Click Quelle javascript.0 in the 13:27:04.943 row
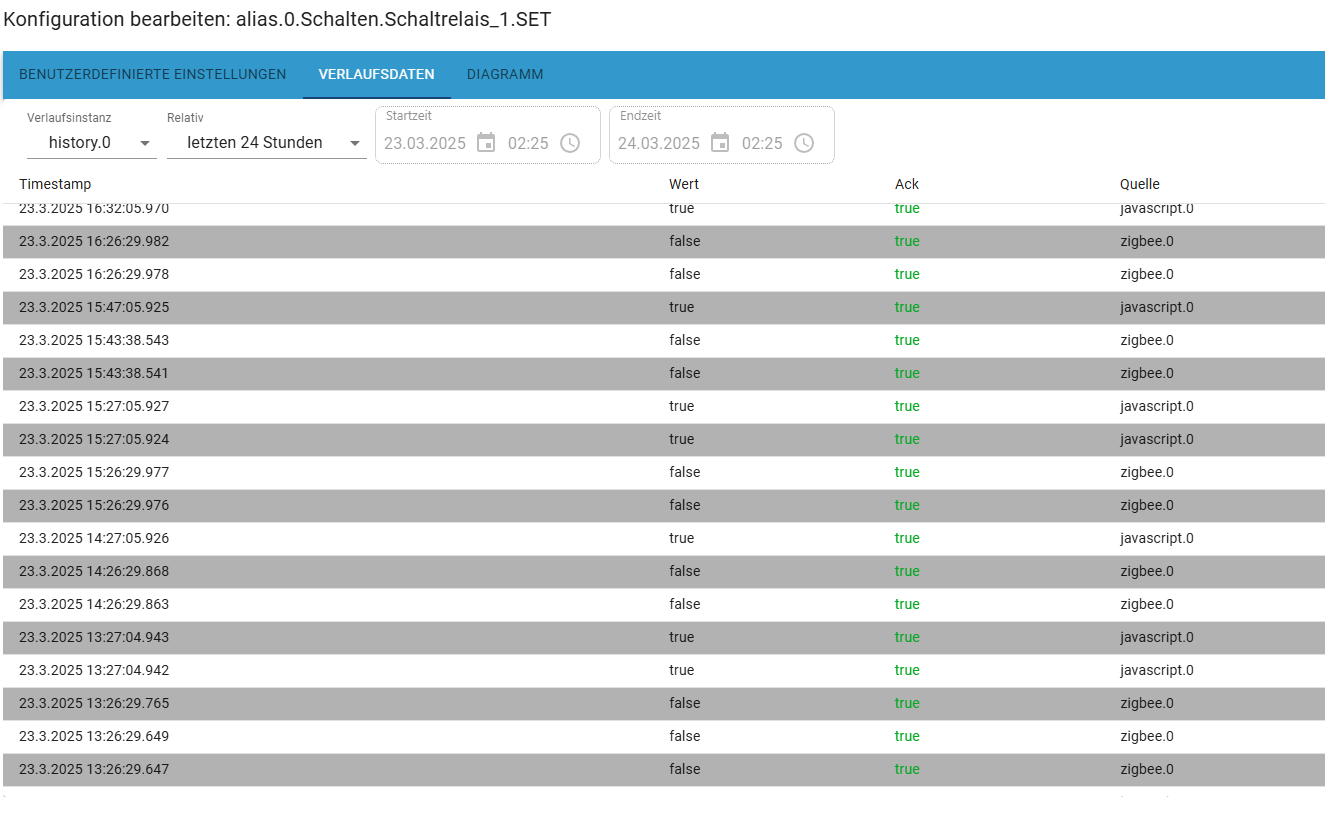 point(1157,637)
